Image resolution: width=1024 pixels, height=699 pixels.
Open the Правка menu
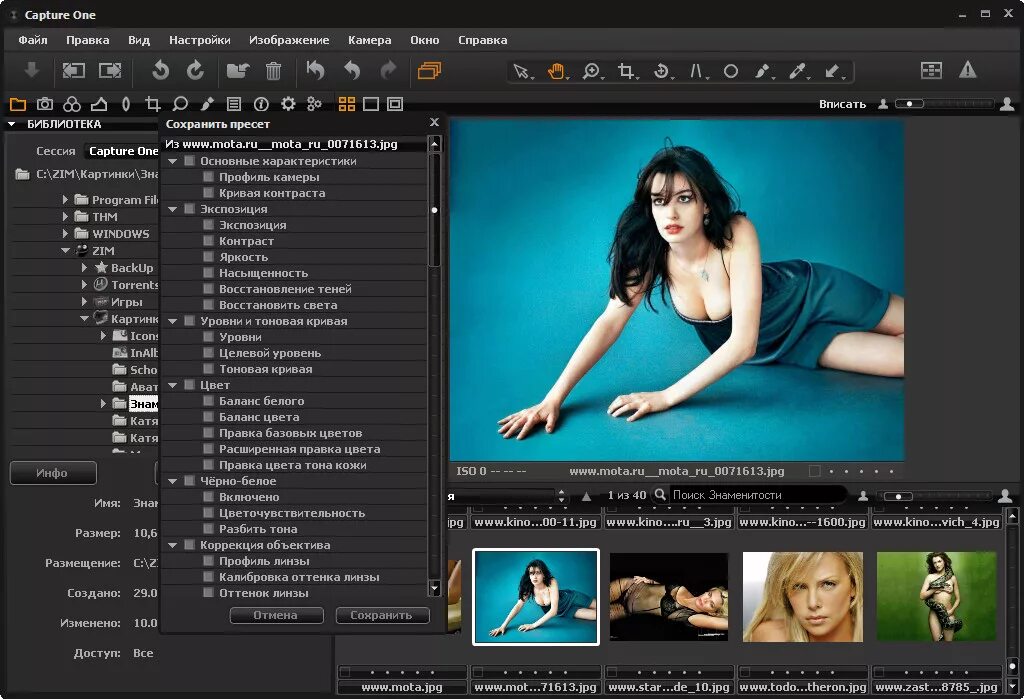coord(88,40)
